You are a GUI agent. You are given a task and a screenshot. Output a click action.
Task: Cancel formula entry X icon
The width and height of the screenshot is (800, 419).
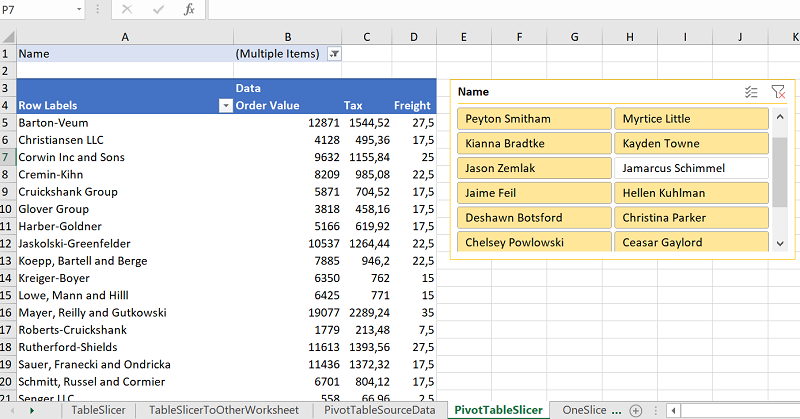point(127,9)
